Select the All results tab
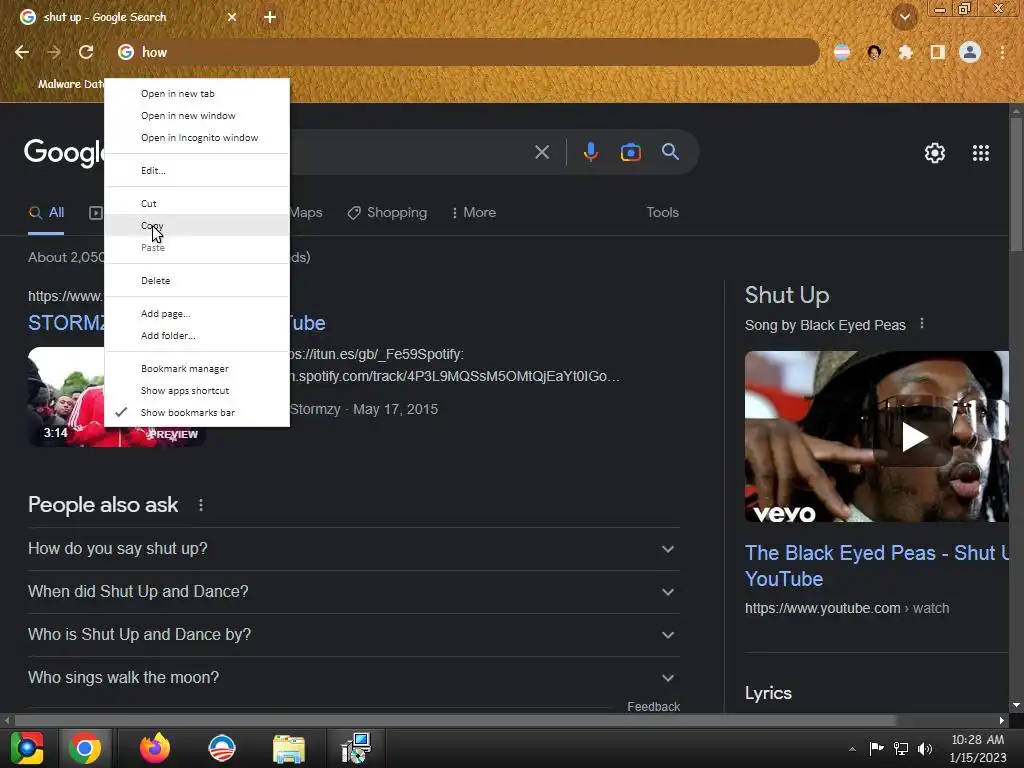Image resolution: width=1024 pixels, height=768 pixels. [46, 212]
